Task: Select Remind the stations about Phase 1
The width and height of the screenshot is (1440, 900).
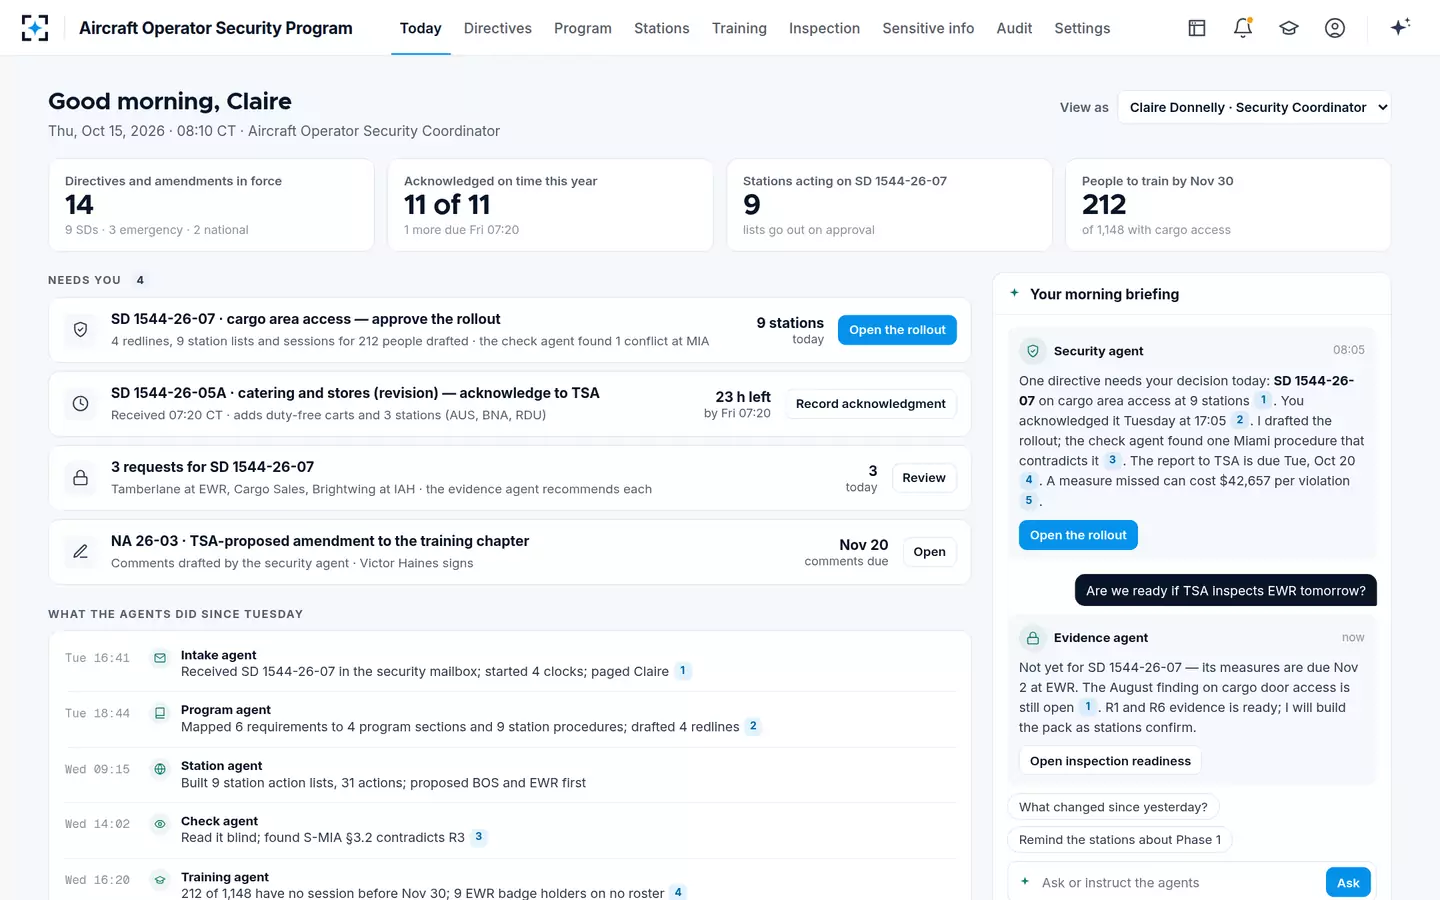Action: tap(1120, 840)
